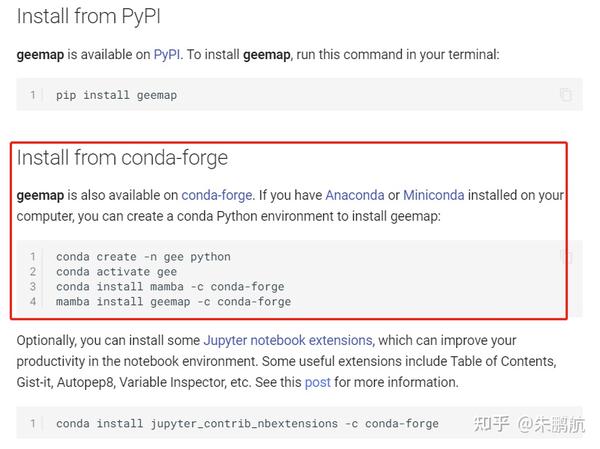Click the 'conda create -n gee python' line

coord(143,257)
